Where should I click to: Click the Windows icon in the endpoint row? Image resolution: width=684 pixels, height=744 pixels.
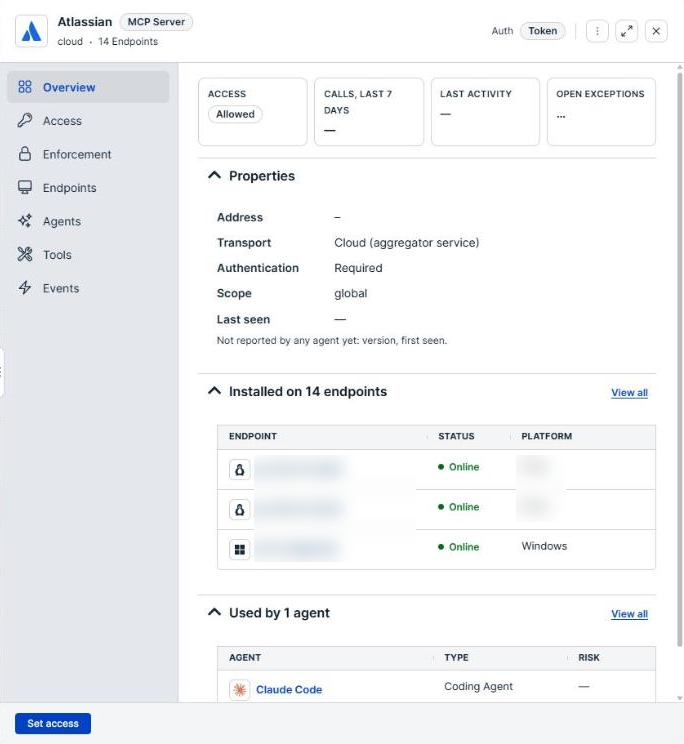coord(240,549)
